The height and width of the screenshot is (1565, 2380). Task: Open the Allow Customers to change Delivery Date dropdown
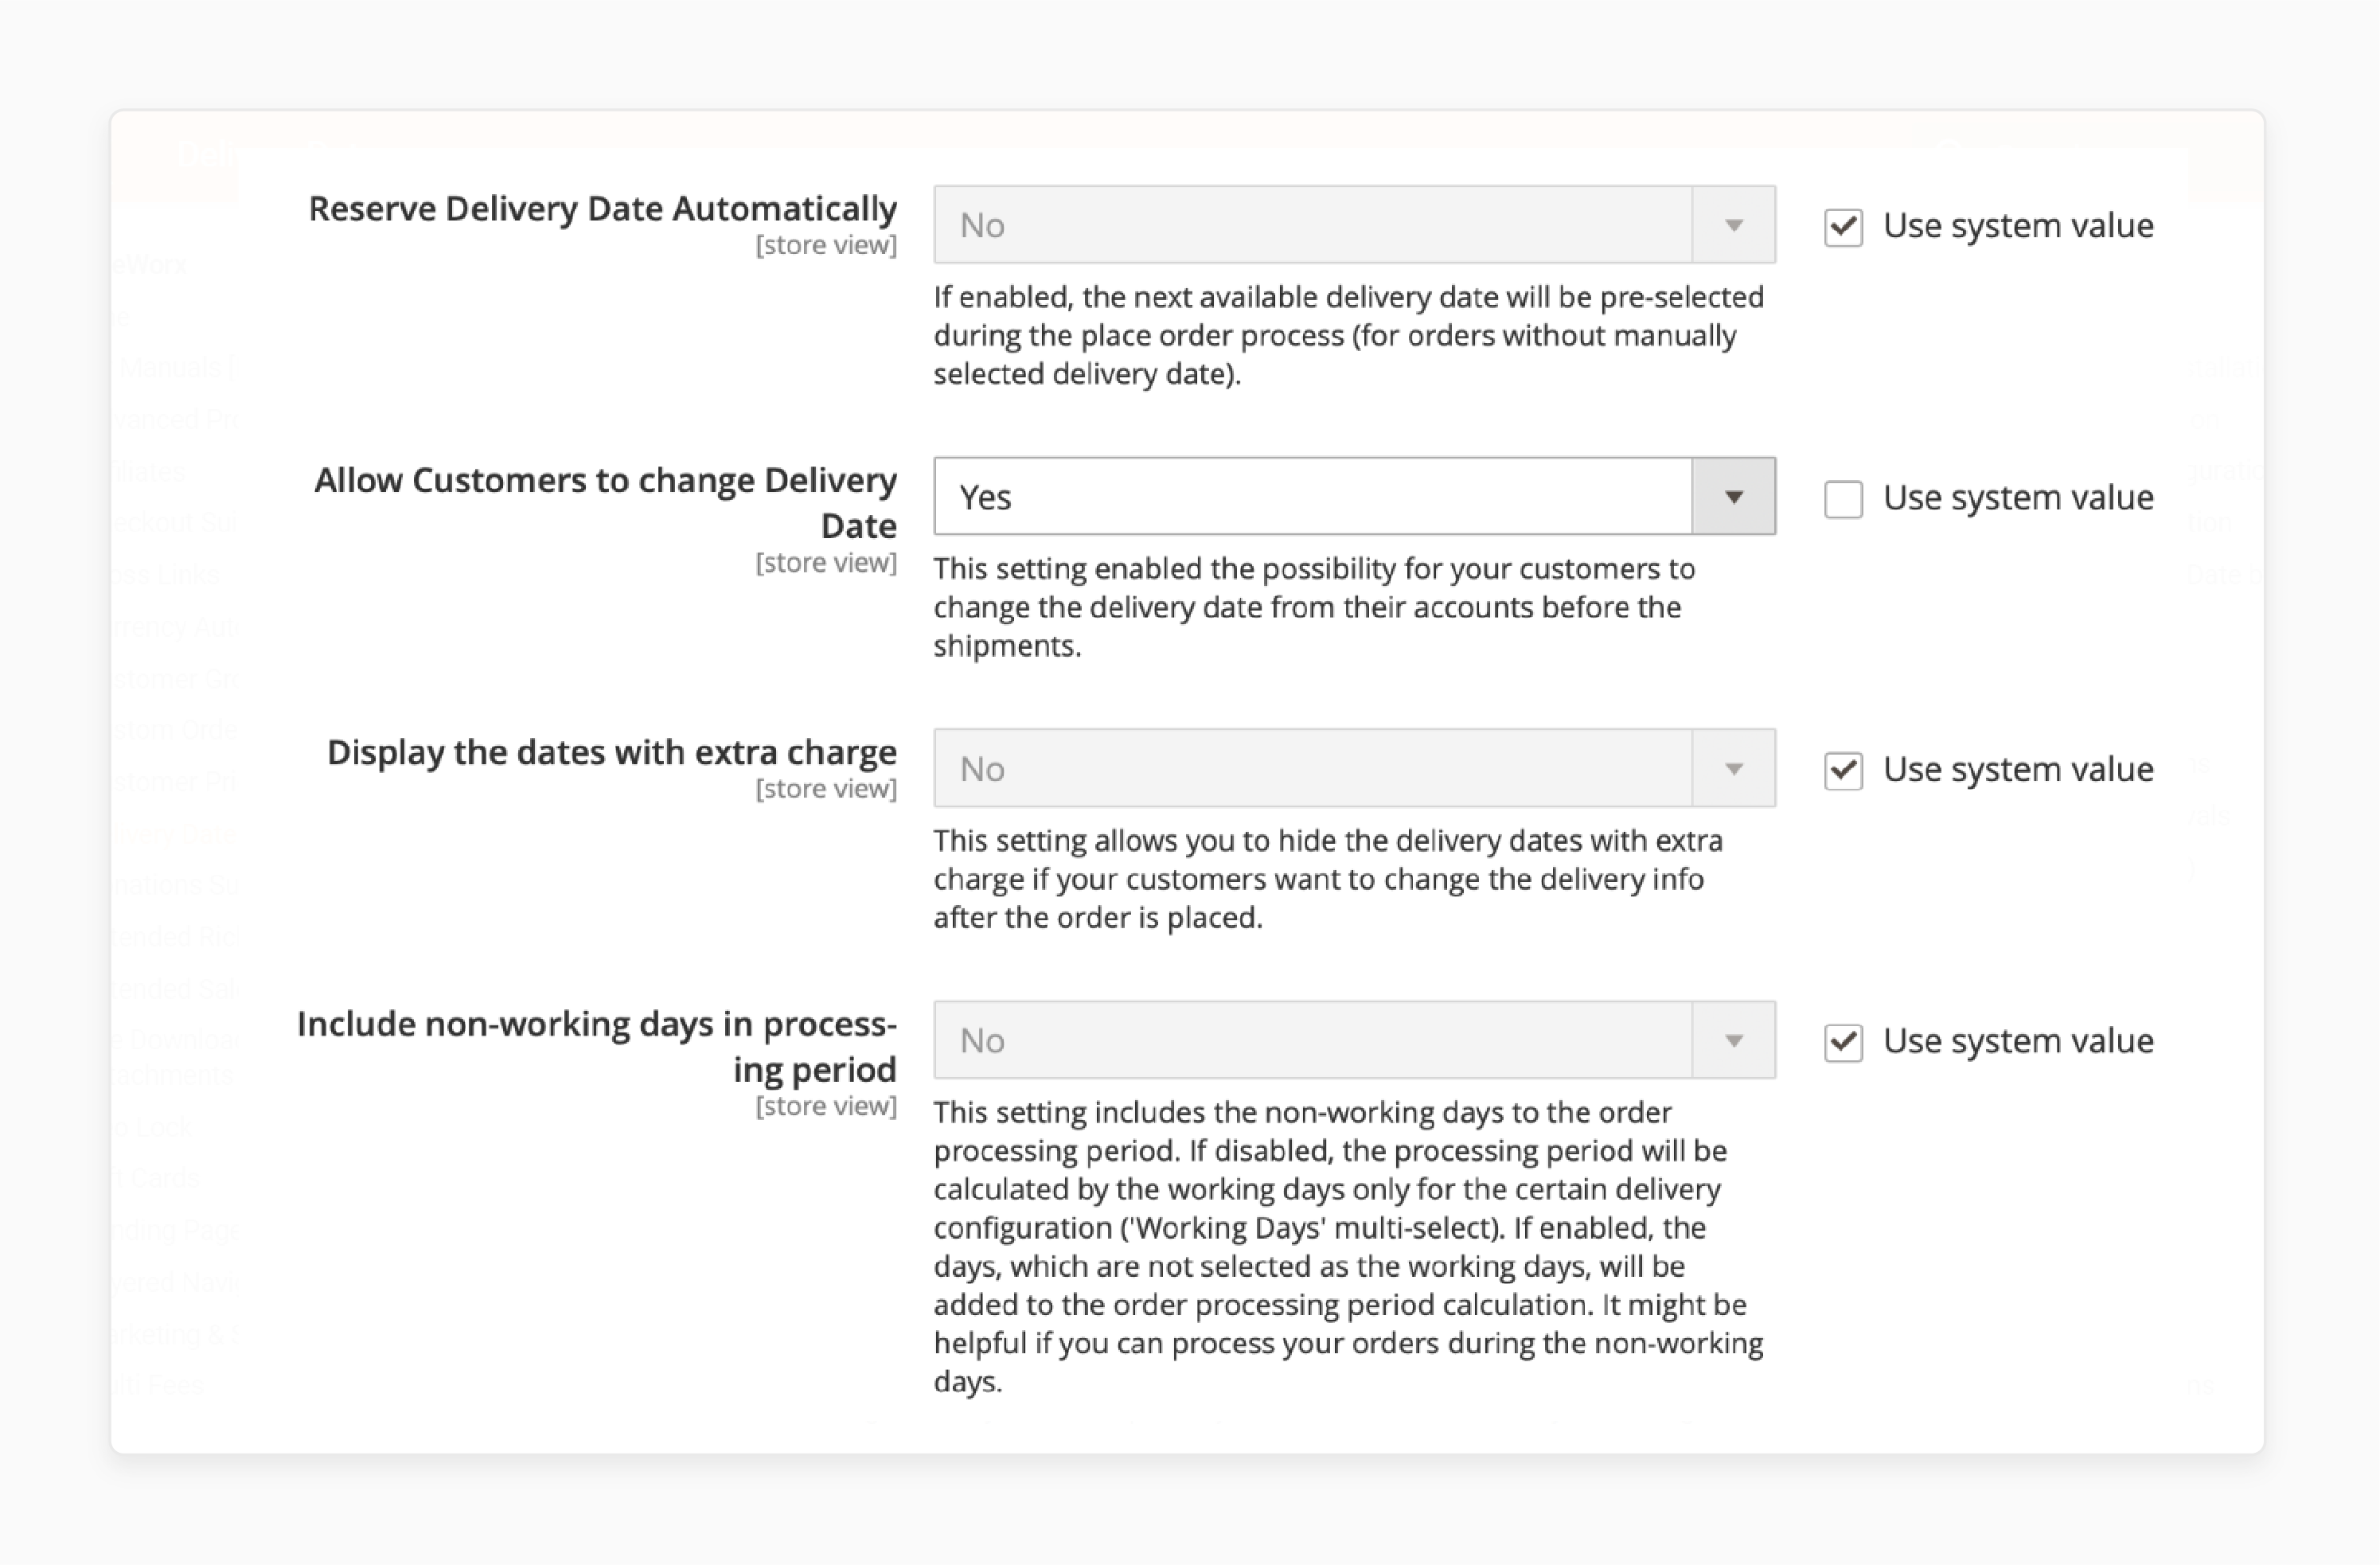(1354, 497)
